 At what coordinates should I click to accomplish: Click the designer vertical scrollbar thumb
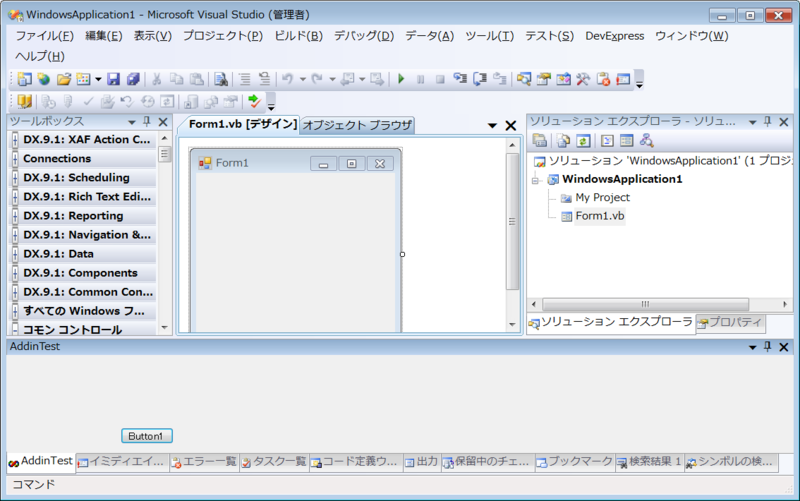(512, 221)
